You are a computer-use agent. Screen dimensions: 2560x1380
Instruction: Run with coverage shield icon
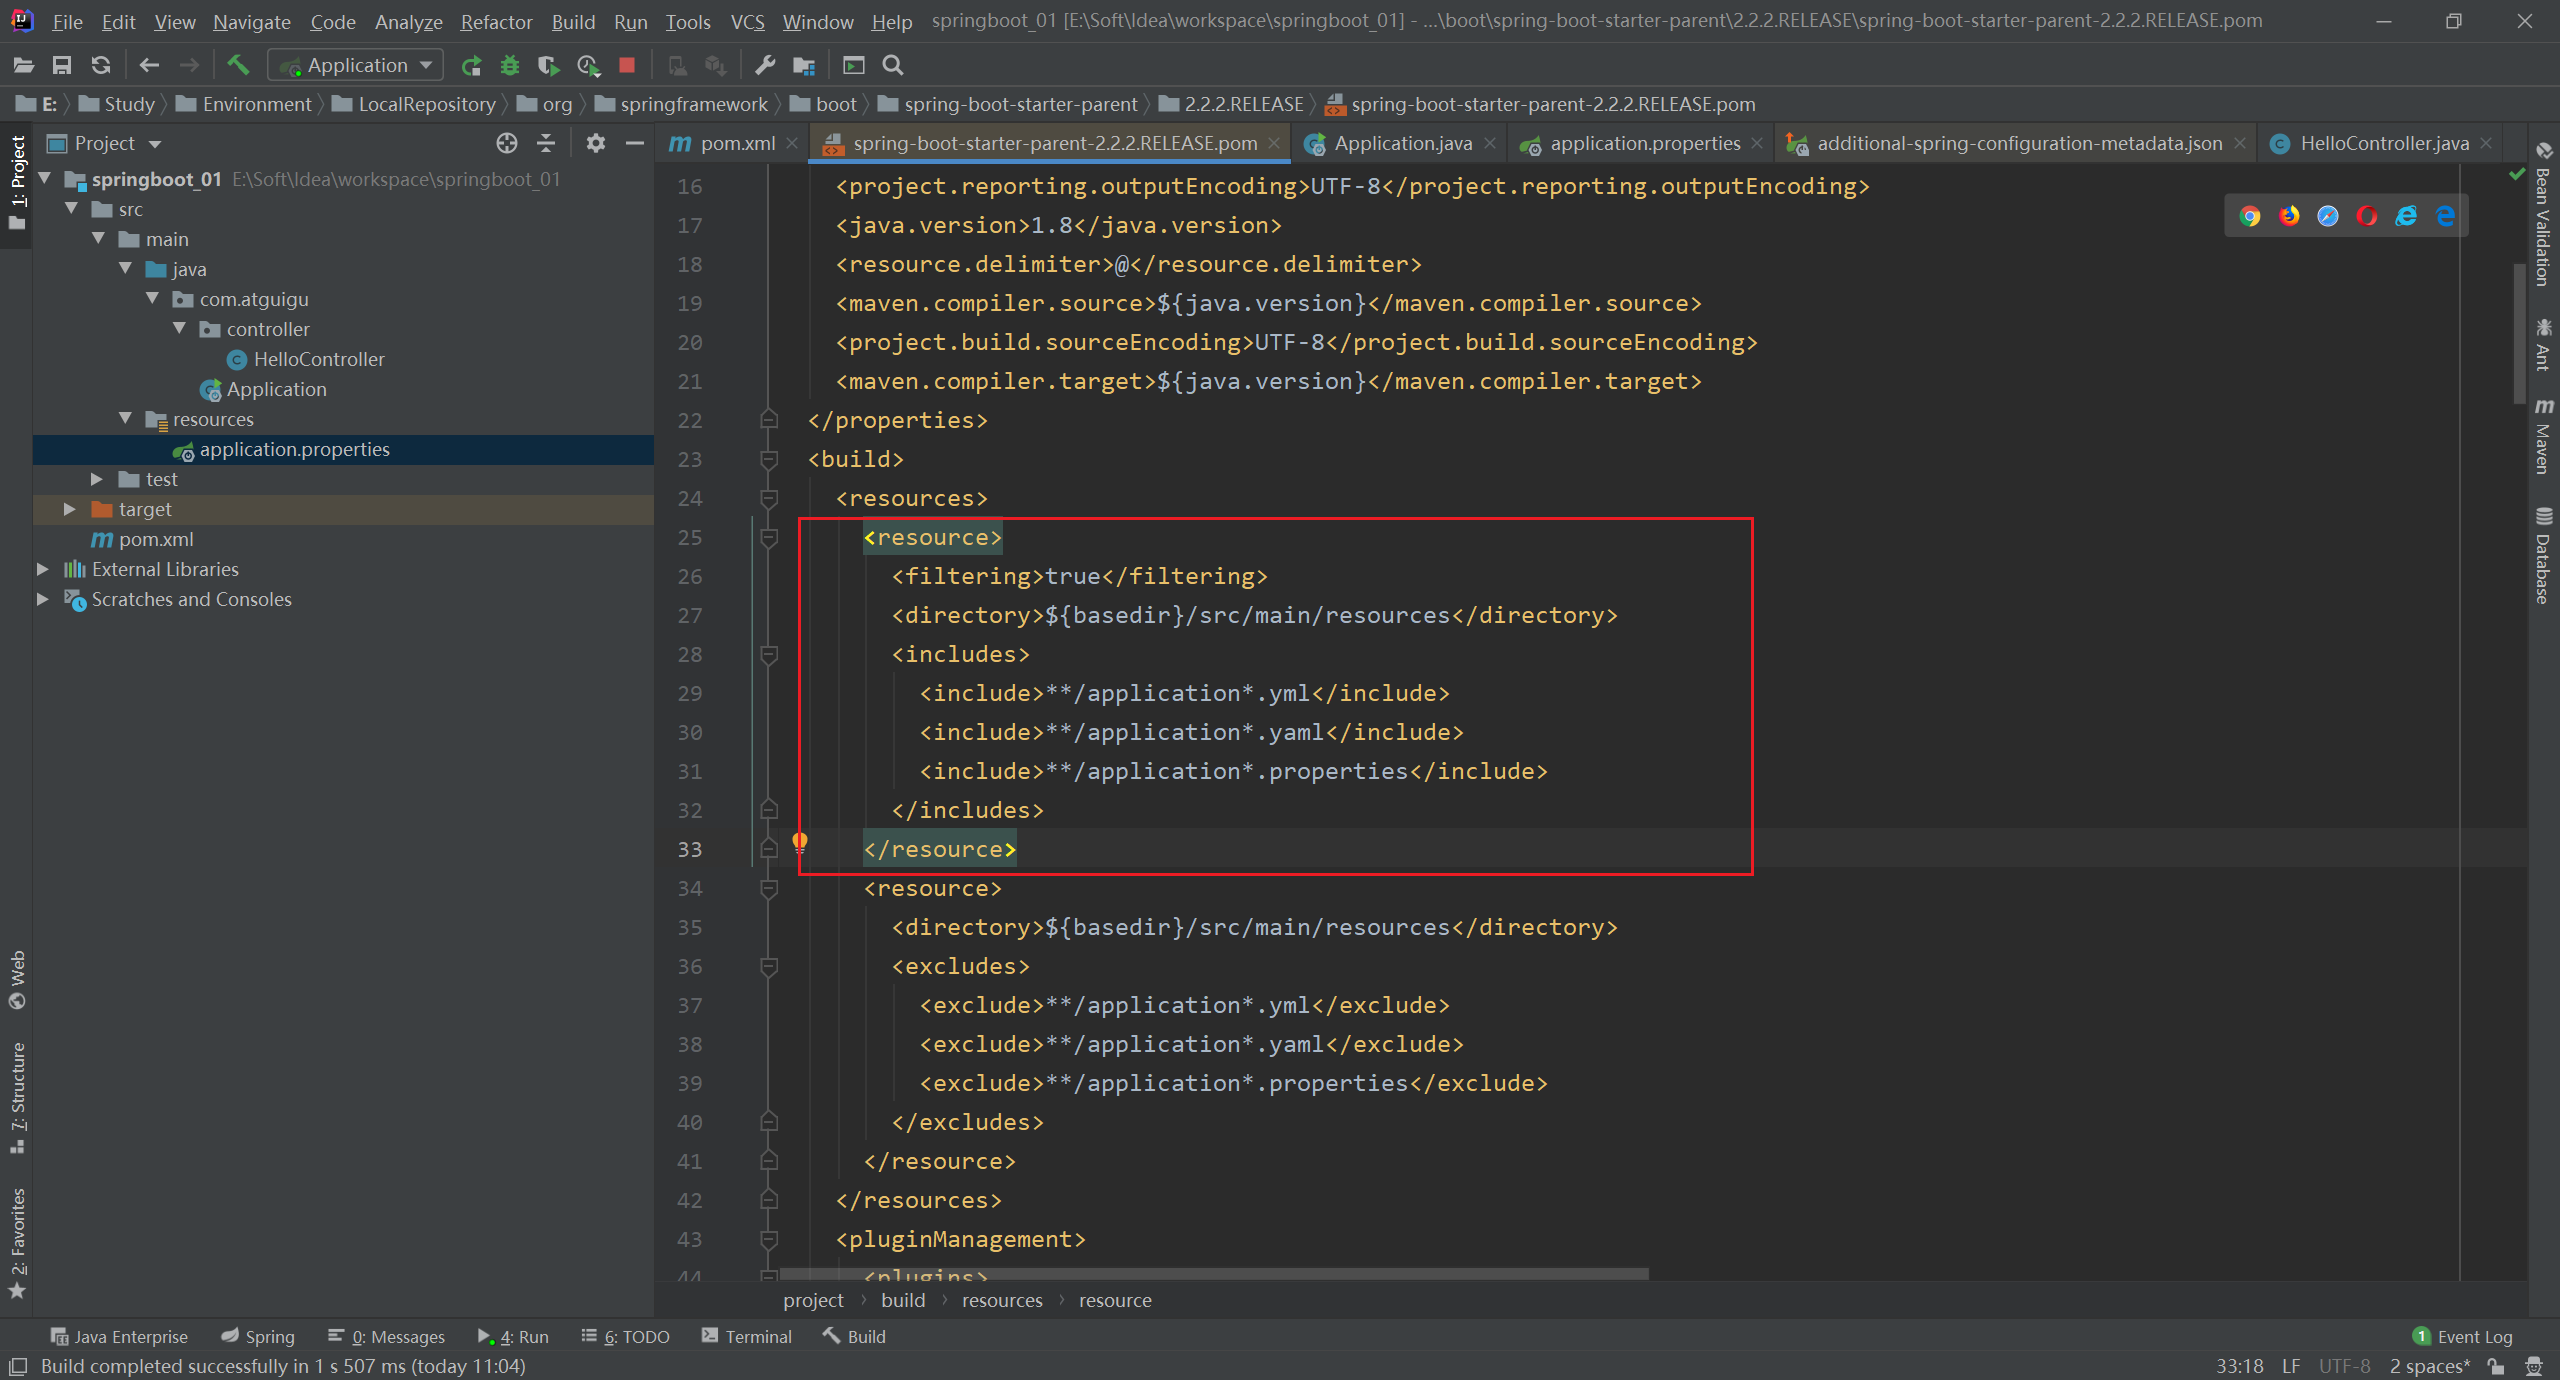547,65
